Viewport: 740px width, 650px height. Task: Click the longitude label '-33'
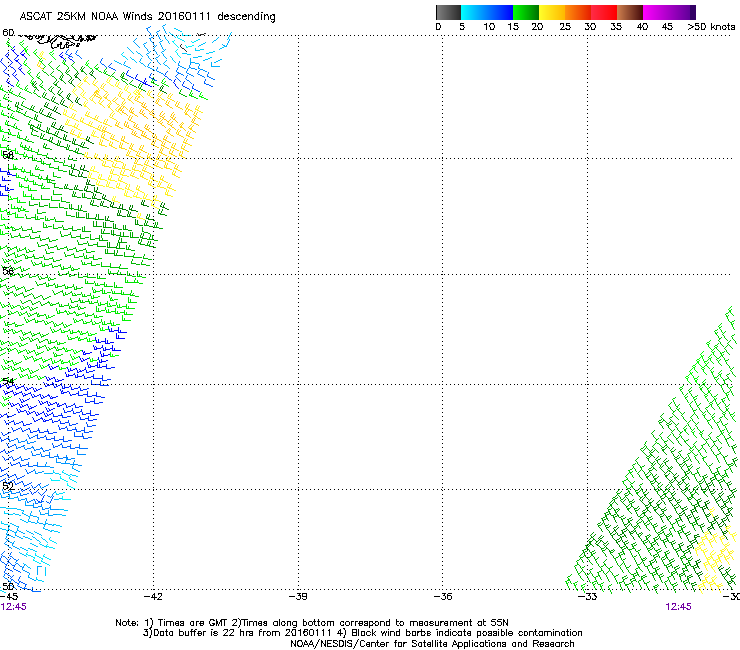tap(587, 597)
